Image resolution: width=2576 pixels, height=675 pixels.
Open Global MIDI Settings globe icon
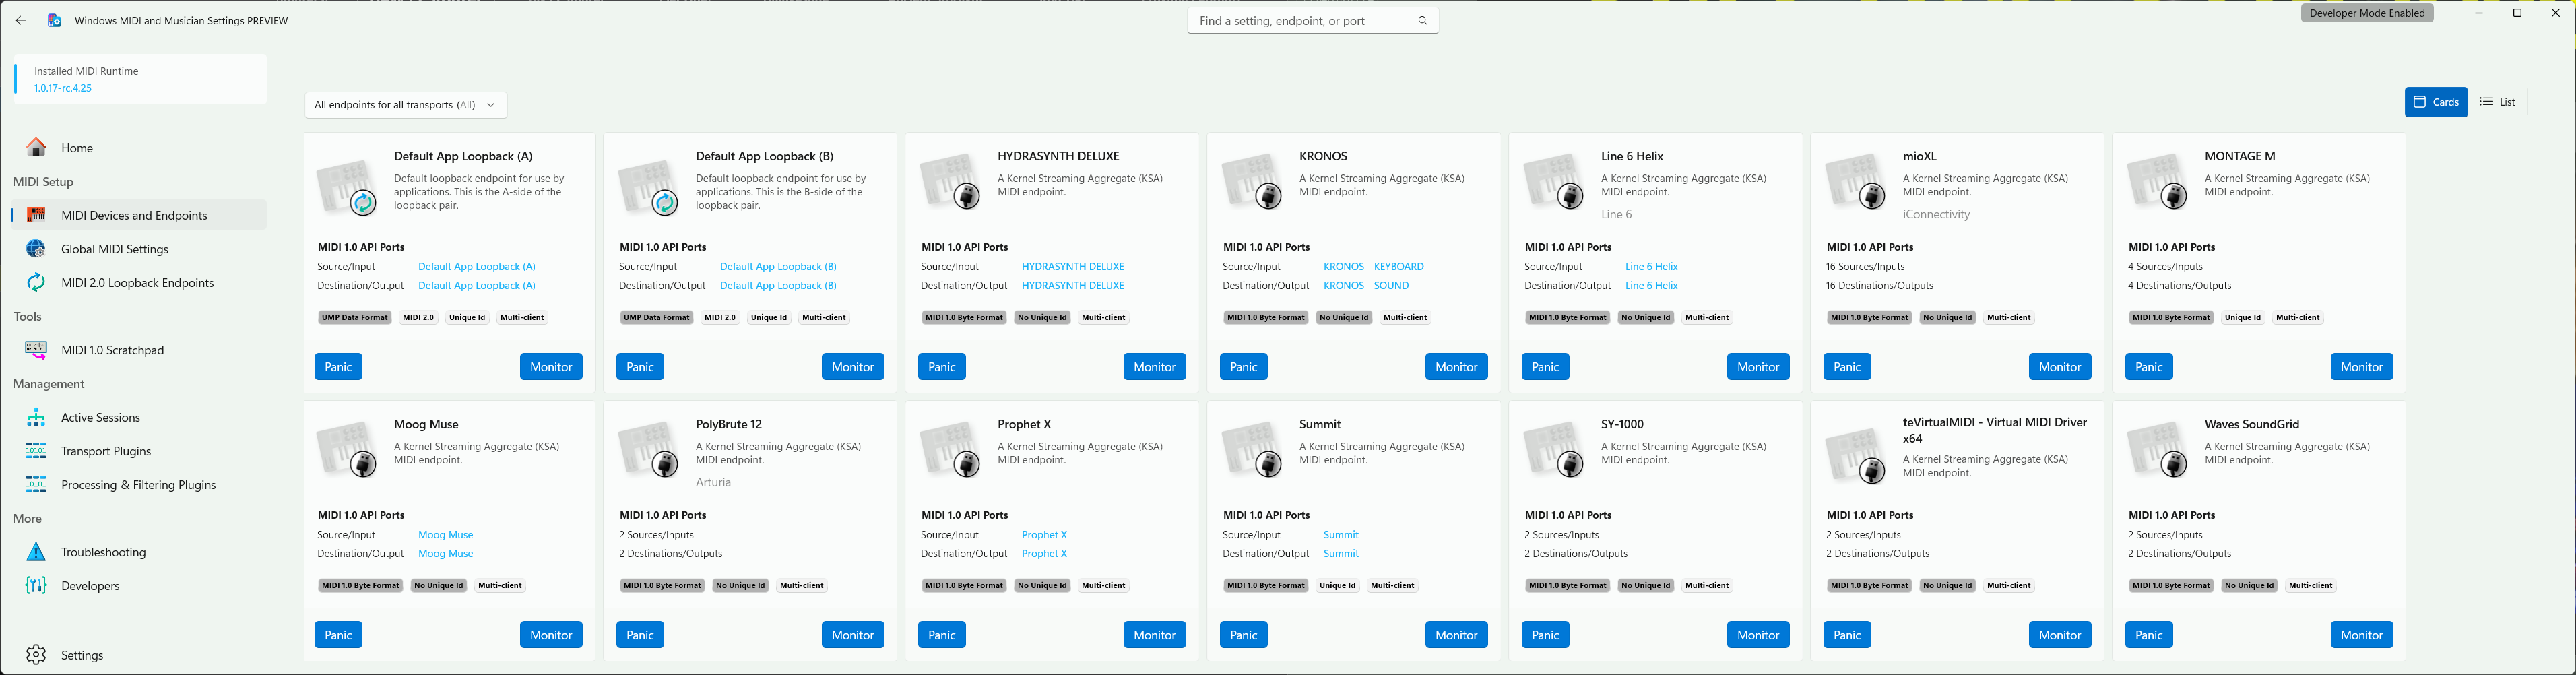click(x=36, y=249)
